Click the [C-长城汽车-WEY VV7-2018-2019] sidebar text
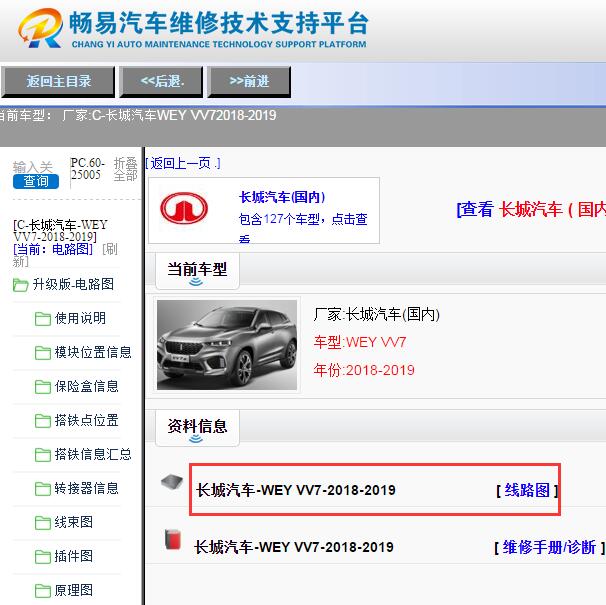The width and height of the screenshot is (606, 605). coord(60,231)
